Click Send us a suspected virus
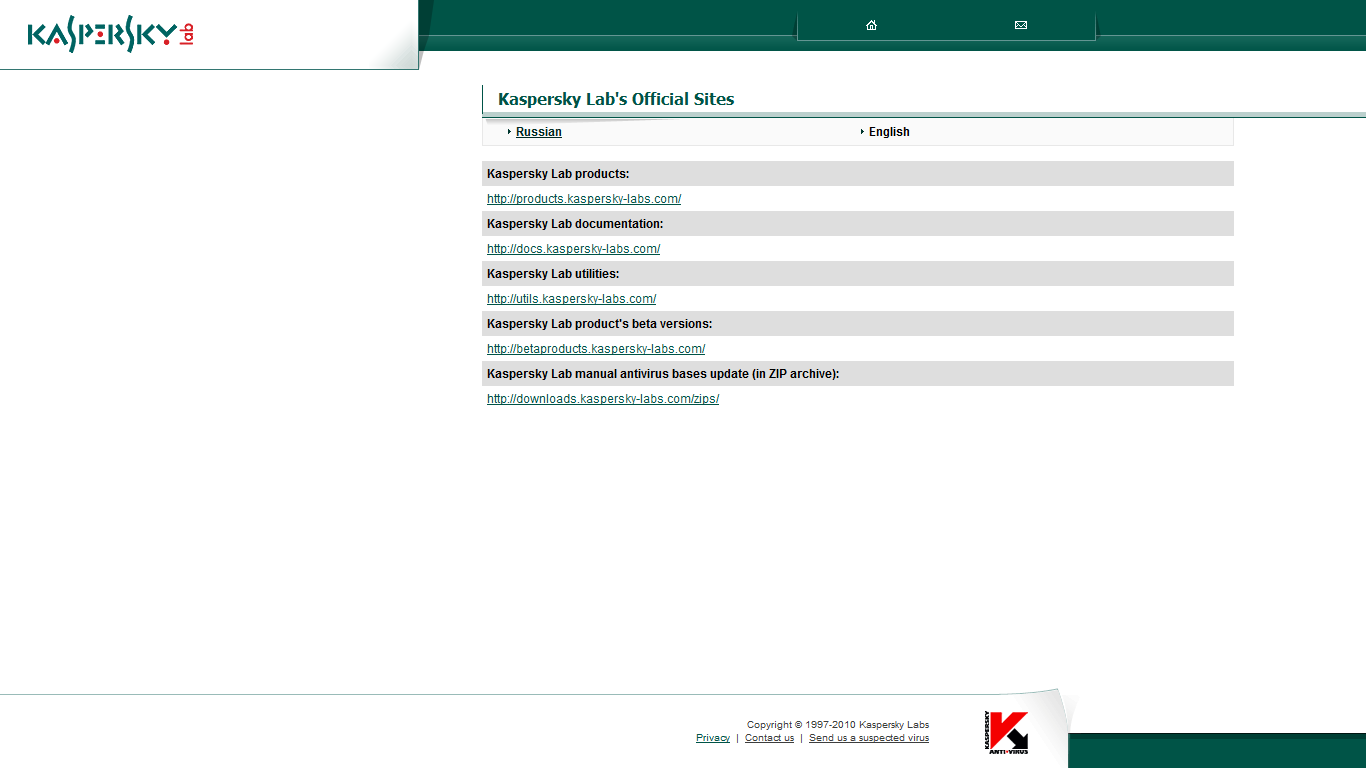Image resolution: width=1366 pixels, height=768 pixels. click(868, 738)
